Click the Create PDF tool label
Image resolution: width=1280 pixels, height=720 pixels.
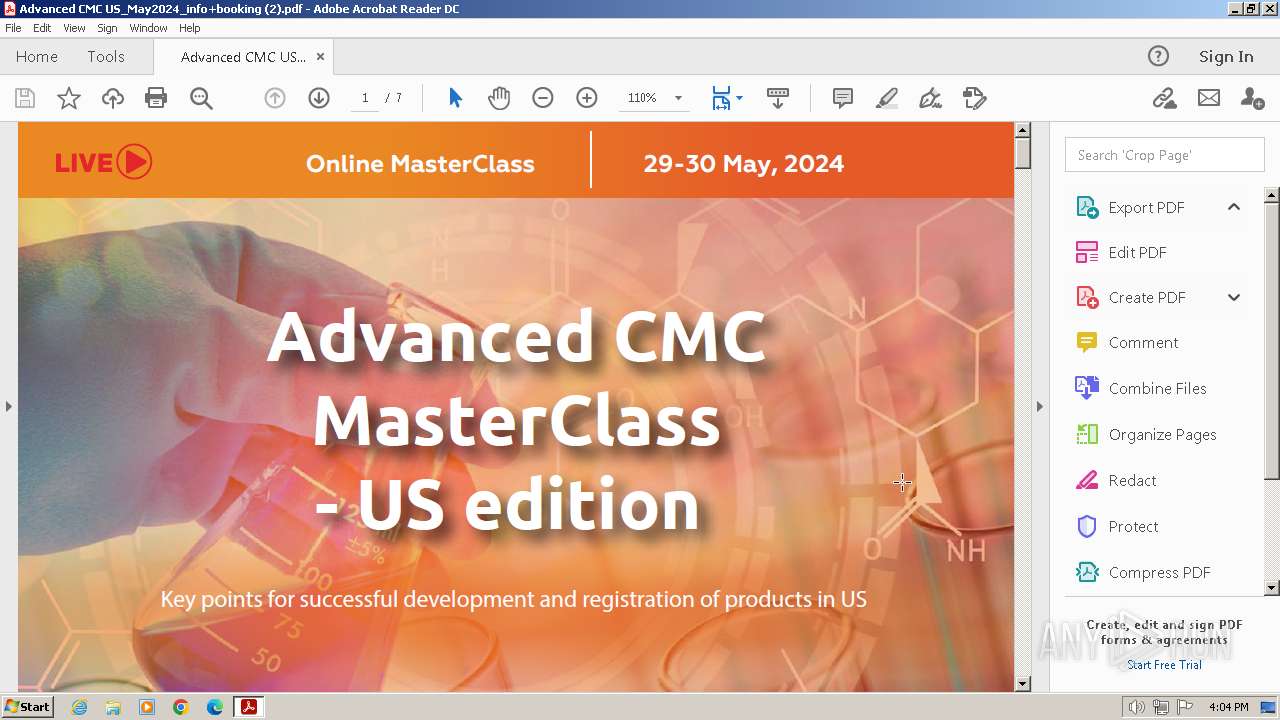coord(1147,298)
